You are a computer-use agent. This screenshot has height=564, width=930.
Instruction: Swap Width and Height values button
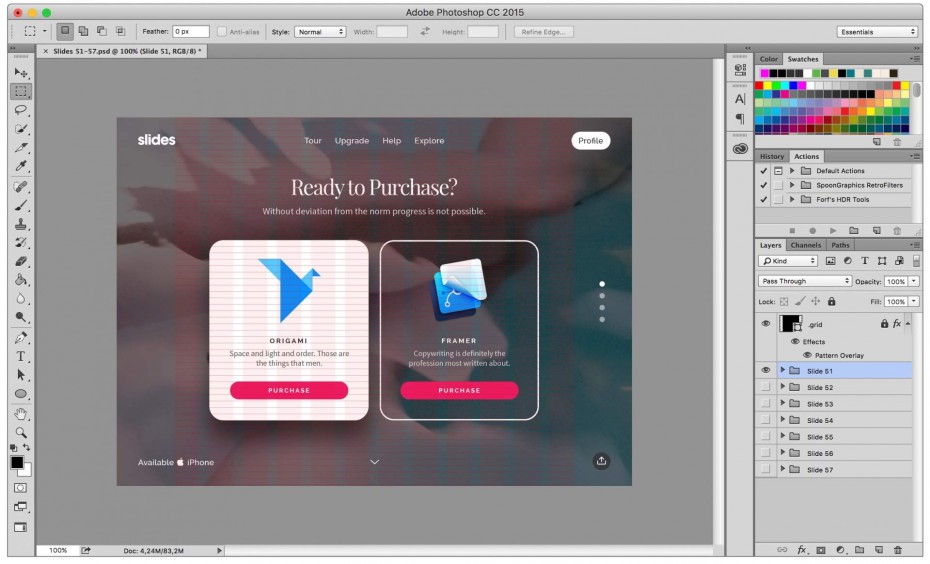tap(425, 31)
